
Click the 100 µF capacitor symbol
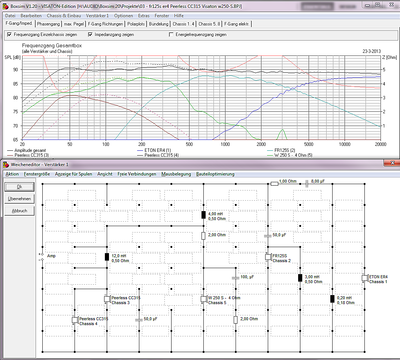(235, 278)
